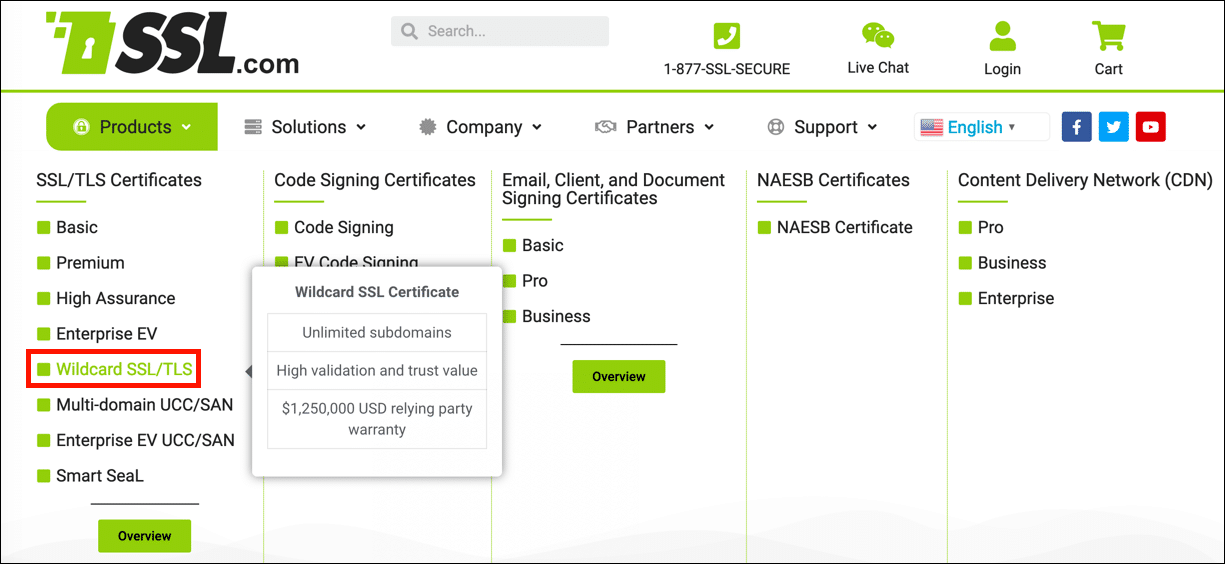Click the YouTube social icon
This screenshot has height=564, width=1225.
(x=1151, y=127)
